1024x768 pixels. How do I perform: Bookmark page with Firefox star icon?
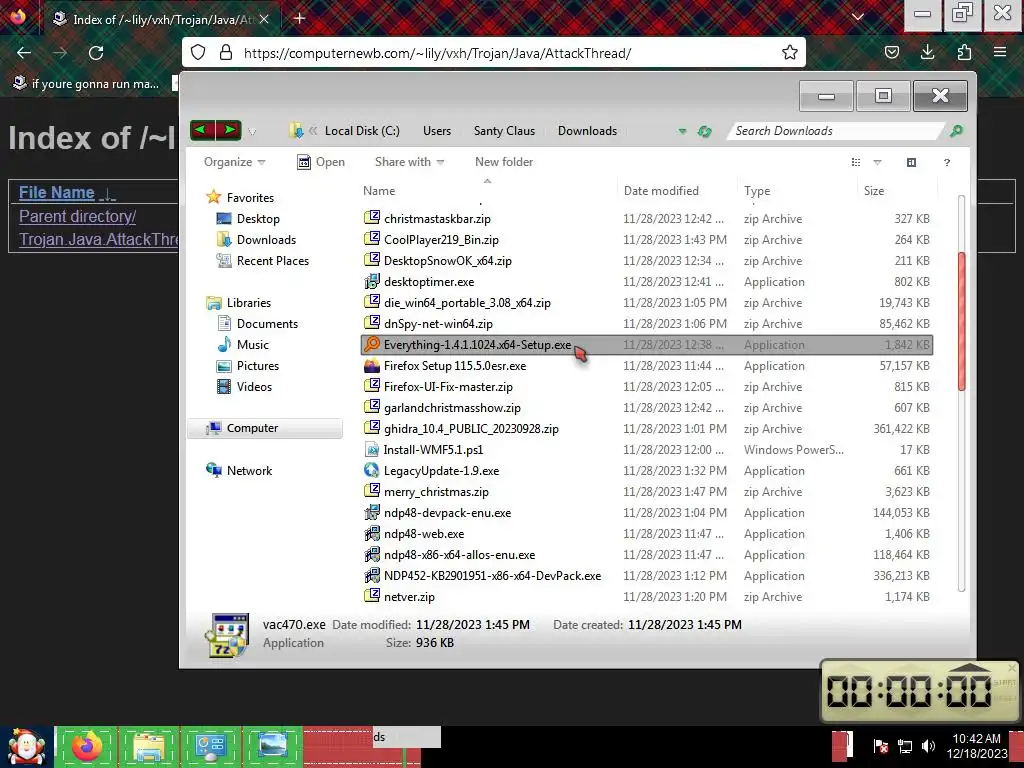(x=790, y=53)
